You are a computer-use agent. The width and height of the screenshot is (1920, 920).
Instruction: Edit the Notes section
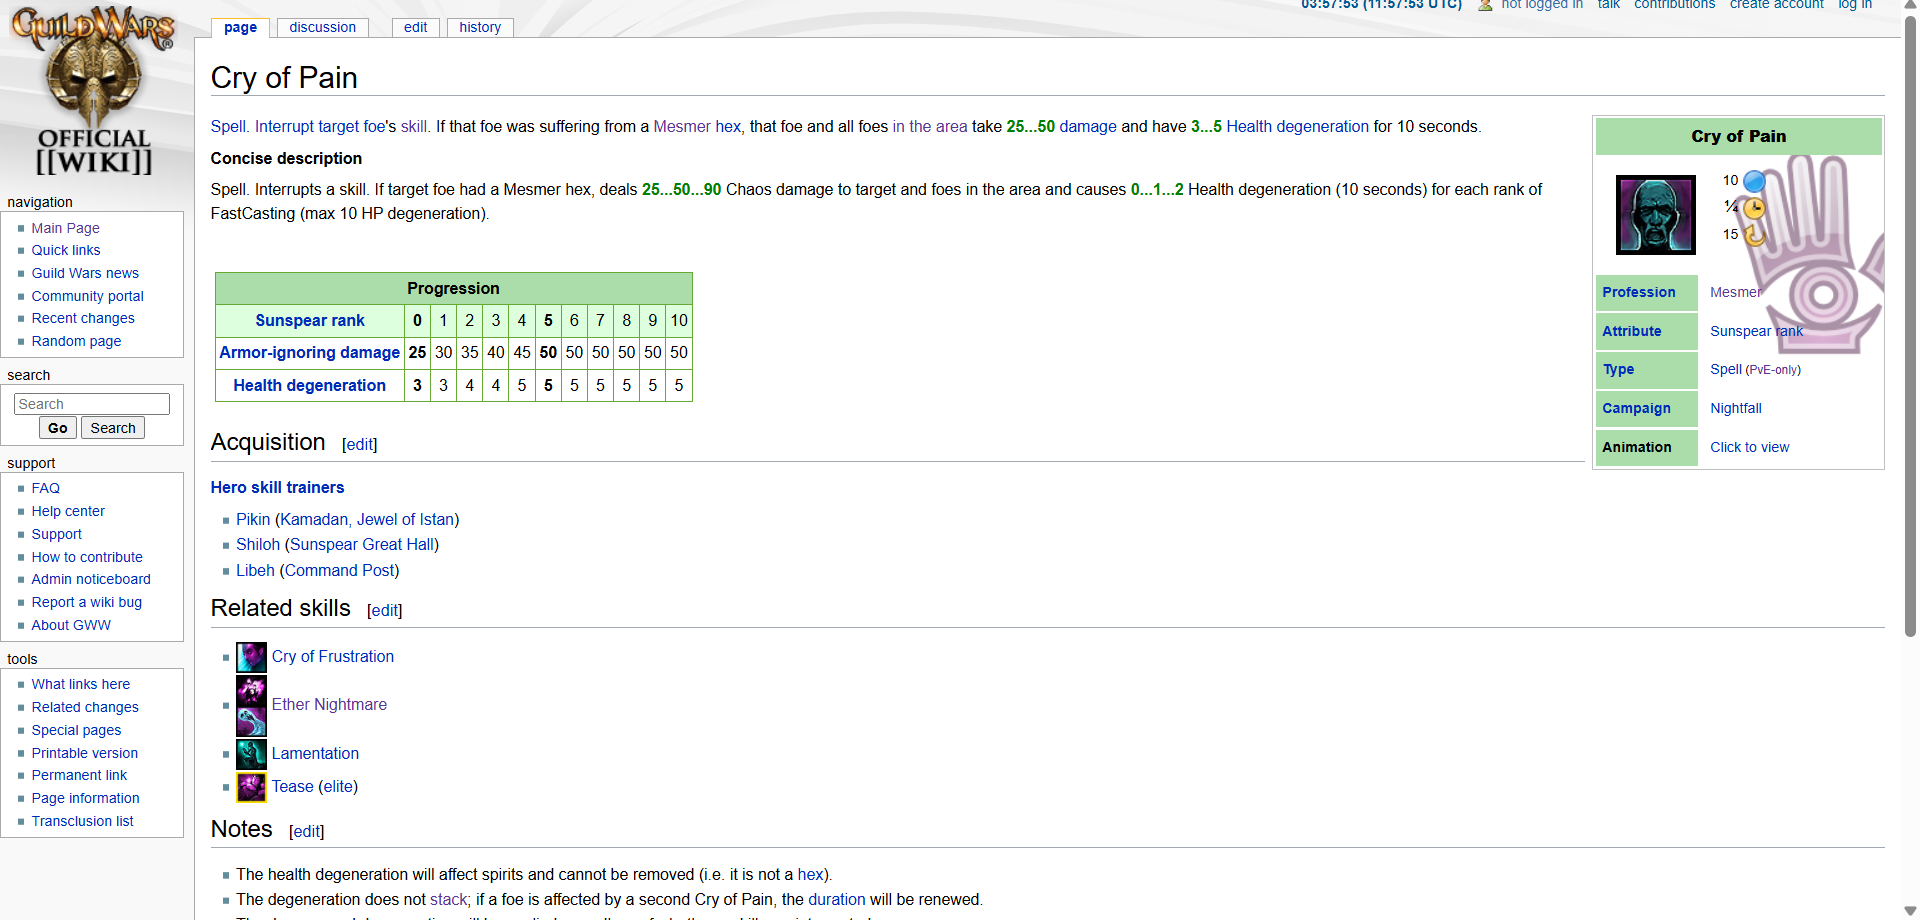[x=307, y=831]
